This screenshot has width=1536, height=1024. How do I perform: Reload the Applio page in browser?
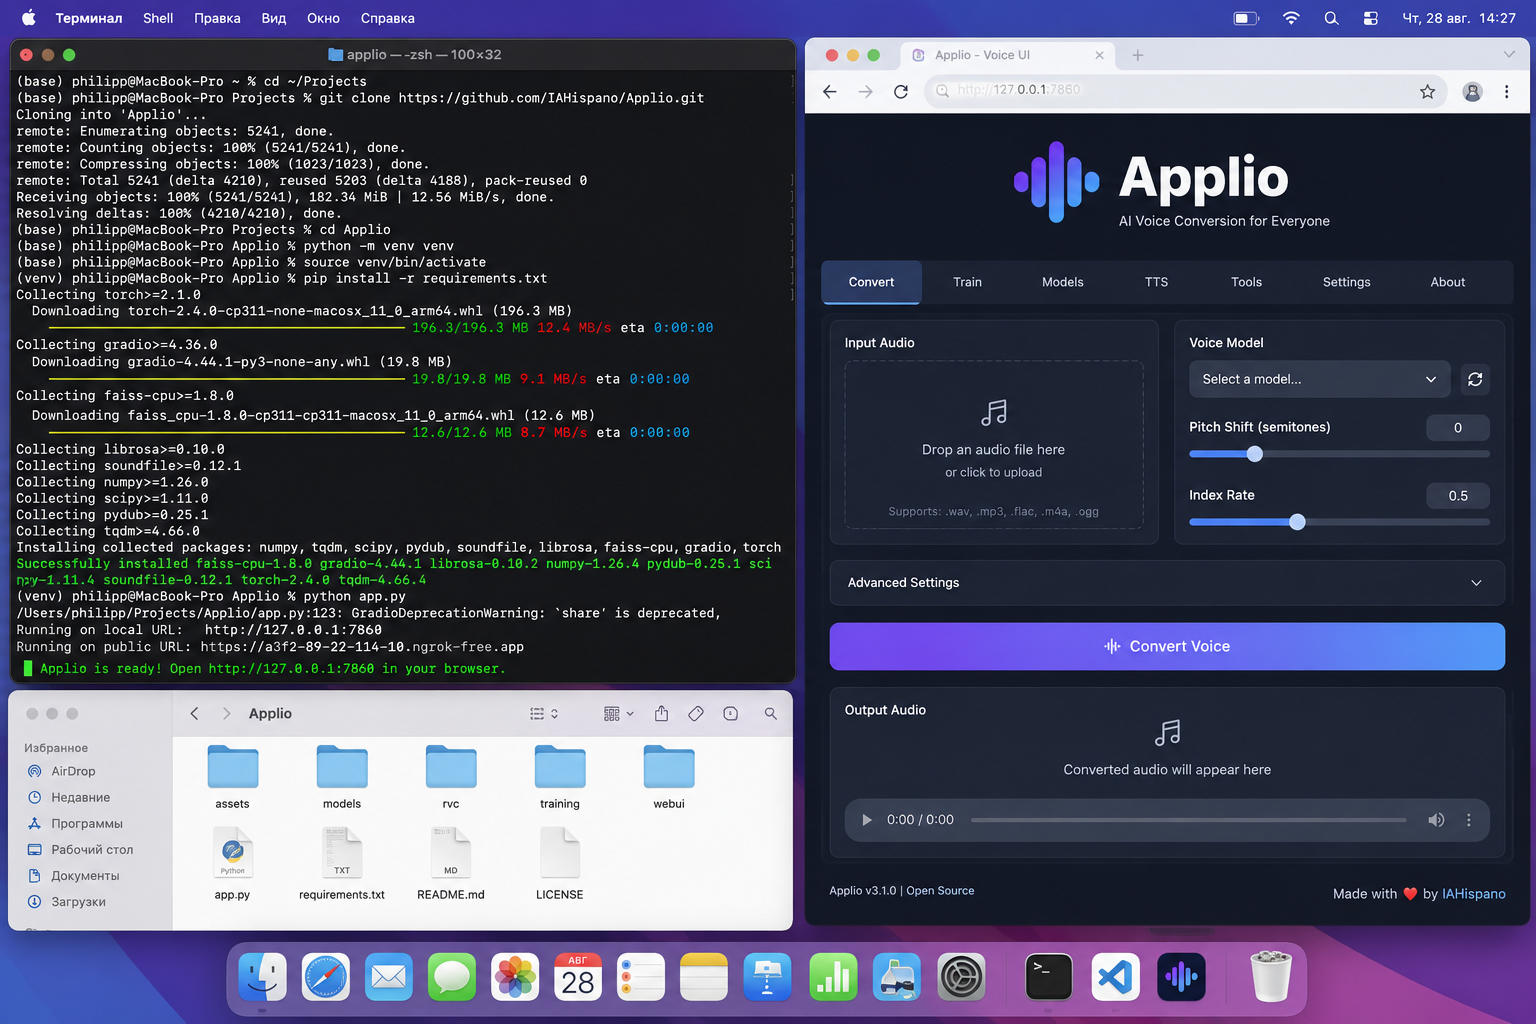901,91
